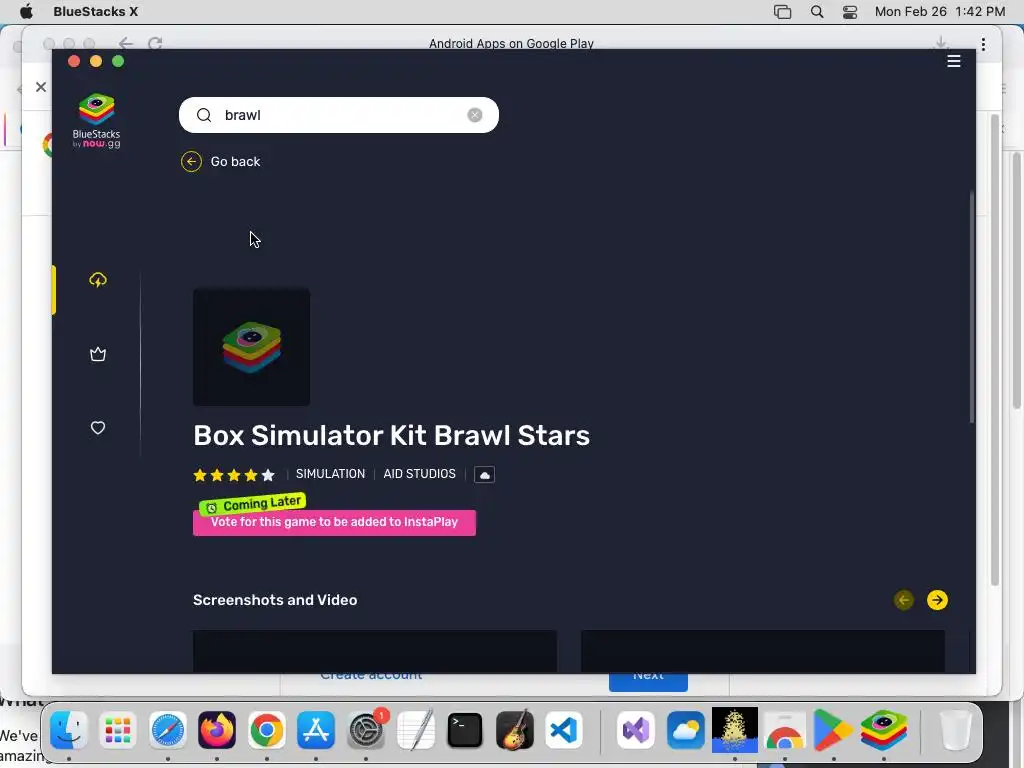Open Google Chrome from the Dock

pyautogui.click(x=266, y=730)
